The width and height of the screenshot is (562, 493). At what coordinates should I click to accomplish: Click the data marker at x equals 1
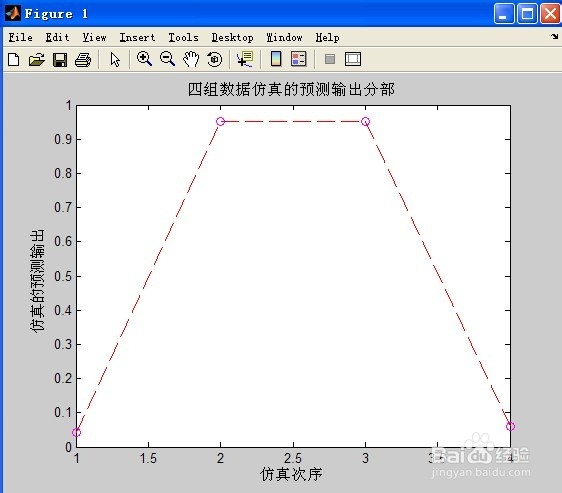pyautogui.click(x=76, y=432)
